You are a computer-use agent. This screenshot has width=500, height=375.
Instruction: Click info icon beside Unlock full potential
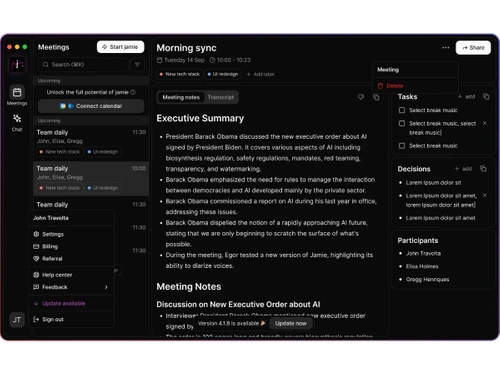click(133, 92)
